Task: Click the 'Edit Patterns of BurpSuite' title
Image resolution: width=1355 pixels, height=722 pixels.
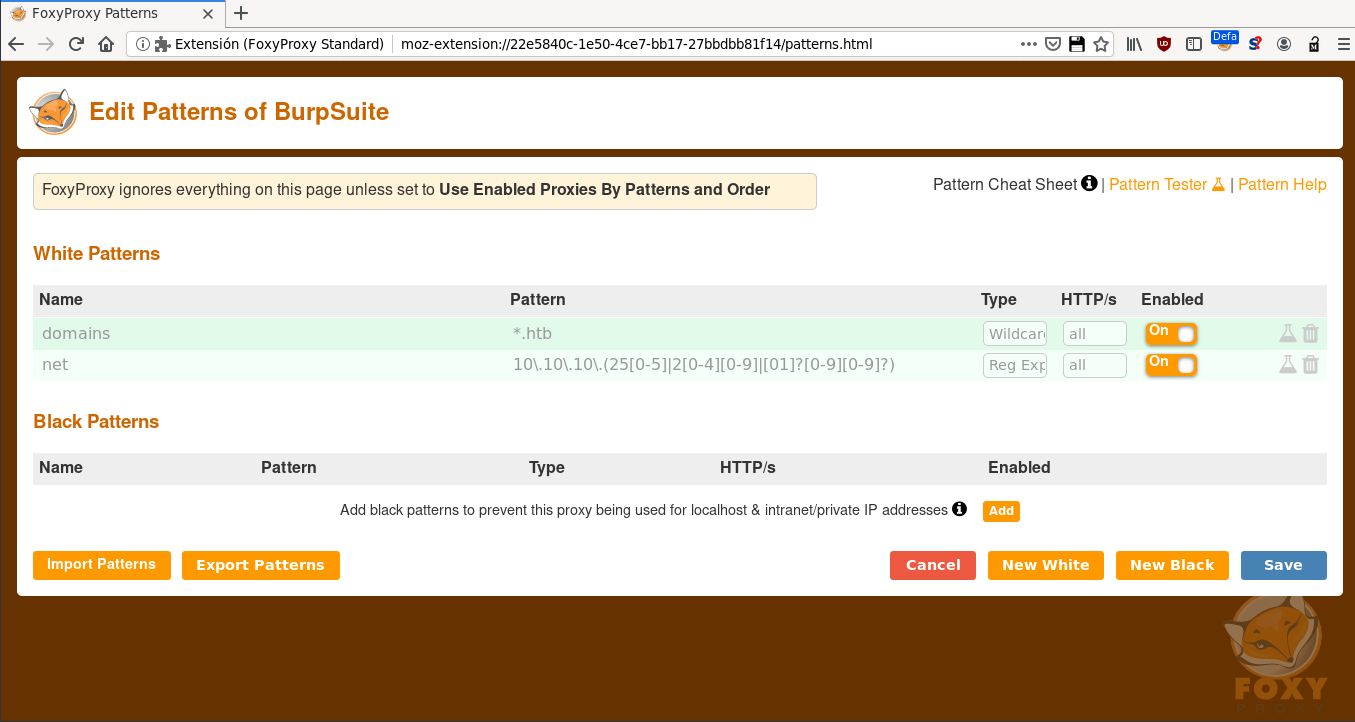Action: tap(239, 112)
